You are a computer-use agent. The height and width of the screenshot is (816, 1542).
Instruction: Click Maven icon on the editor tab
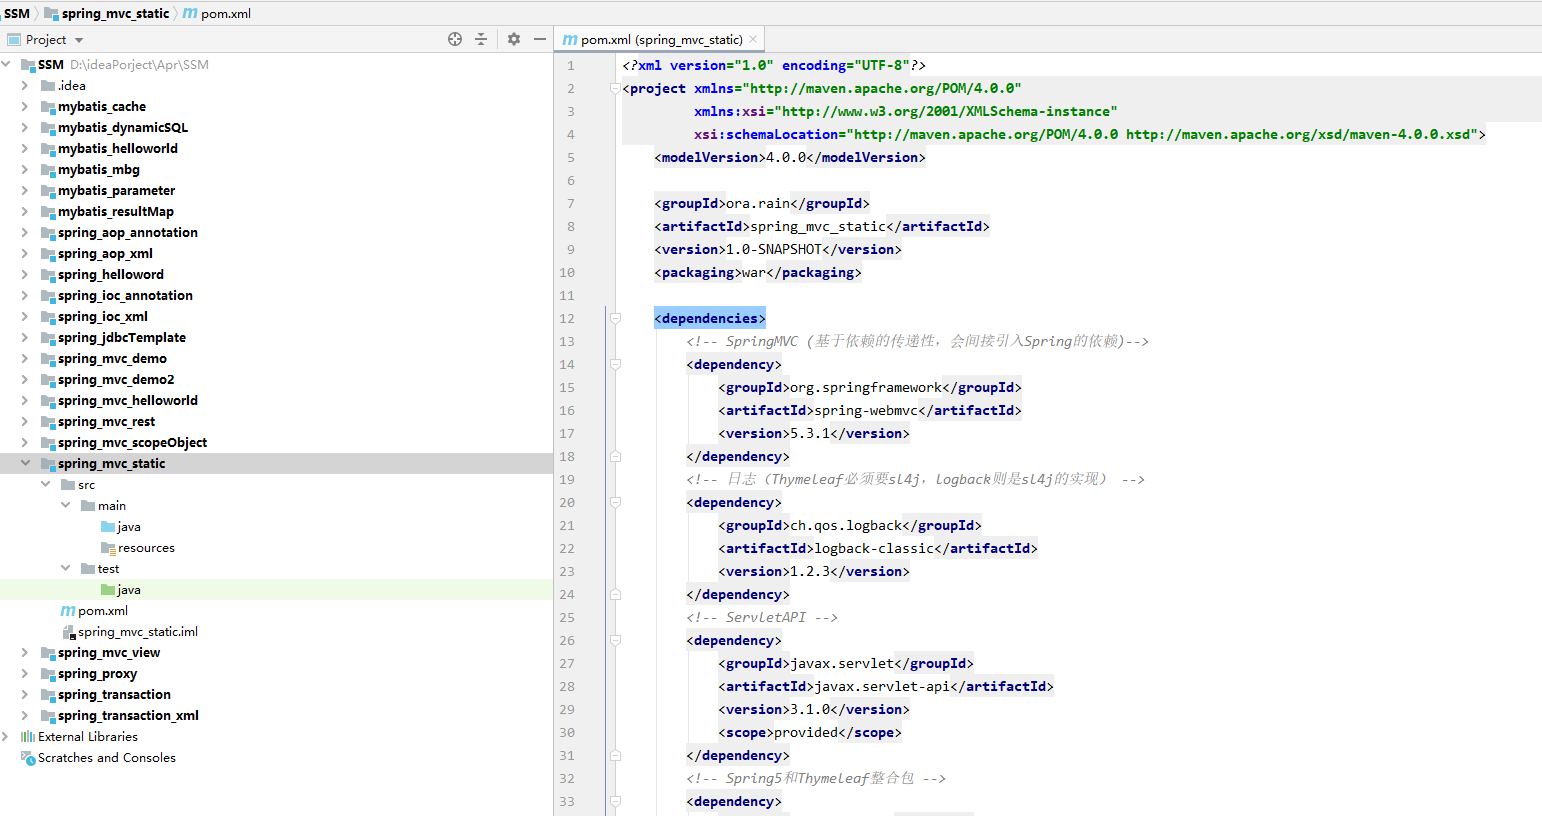click(570, 40)
